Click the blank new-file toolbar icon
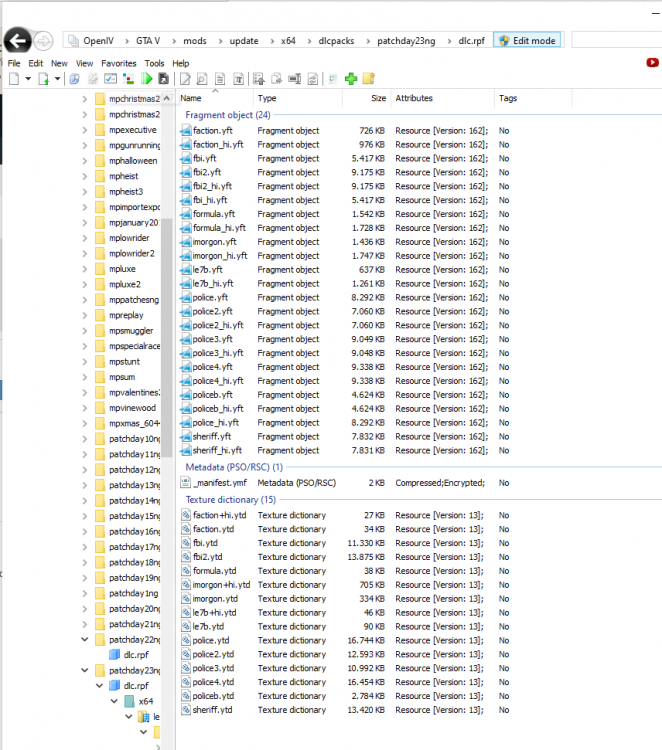This screenshot has height=750, width=662. (x=14, y=79)
